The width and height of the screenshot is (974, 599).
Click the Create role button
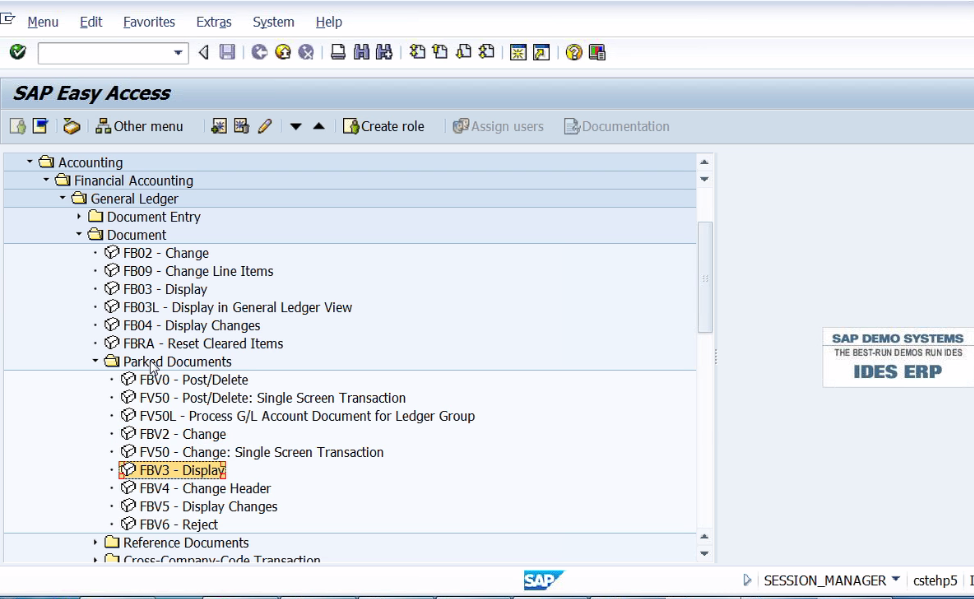point(384,126)
